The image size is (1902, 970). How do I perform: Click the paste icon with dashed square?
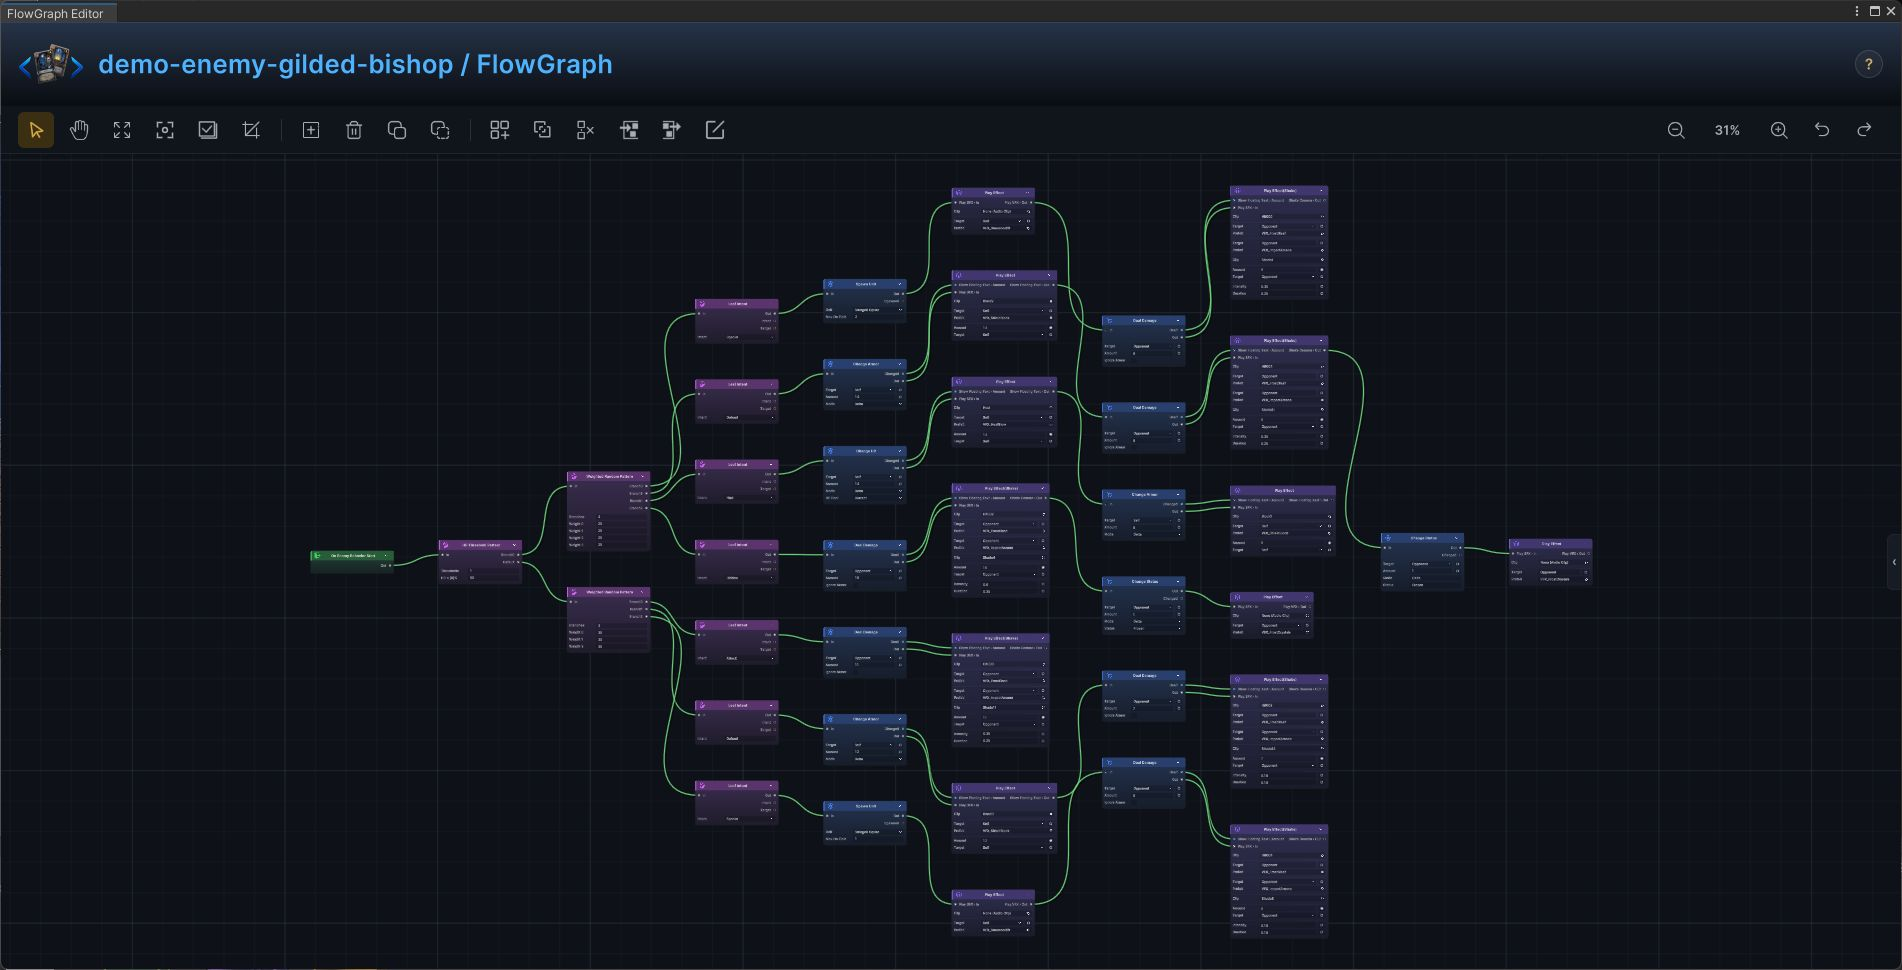(x=440, y=130)
